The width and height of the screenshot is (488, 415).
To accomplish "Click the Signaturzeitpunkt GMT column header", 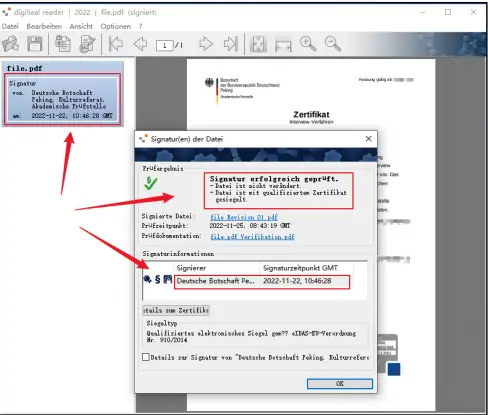I will 306,268.
